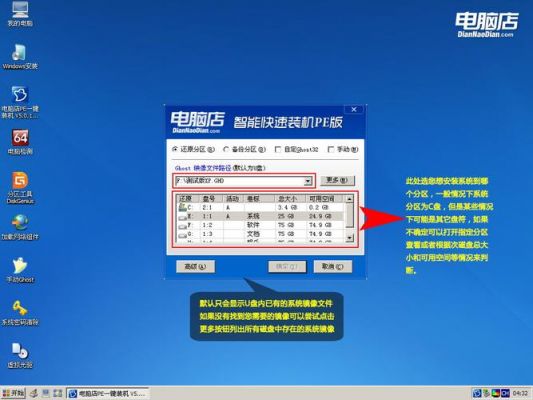Click the C: drive icon in list

182,207
